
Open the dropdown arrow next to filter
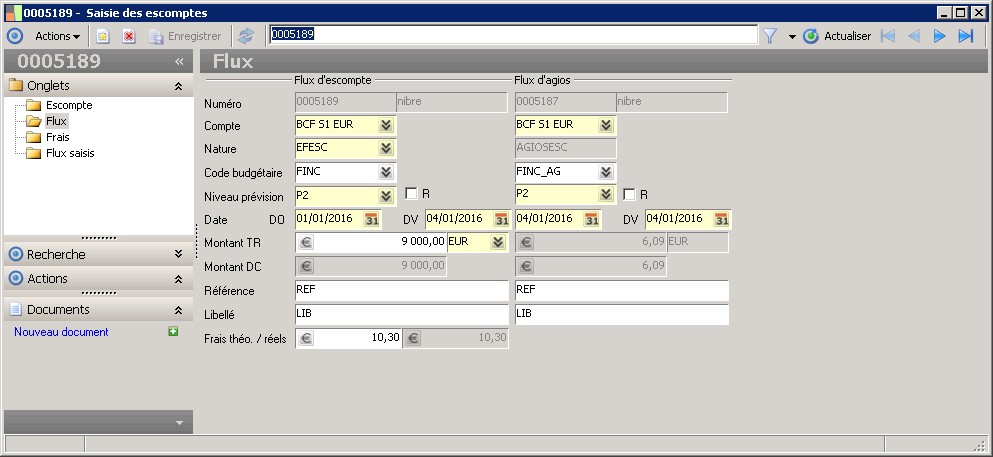(792, 37)
